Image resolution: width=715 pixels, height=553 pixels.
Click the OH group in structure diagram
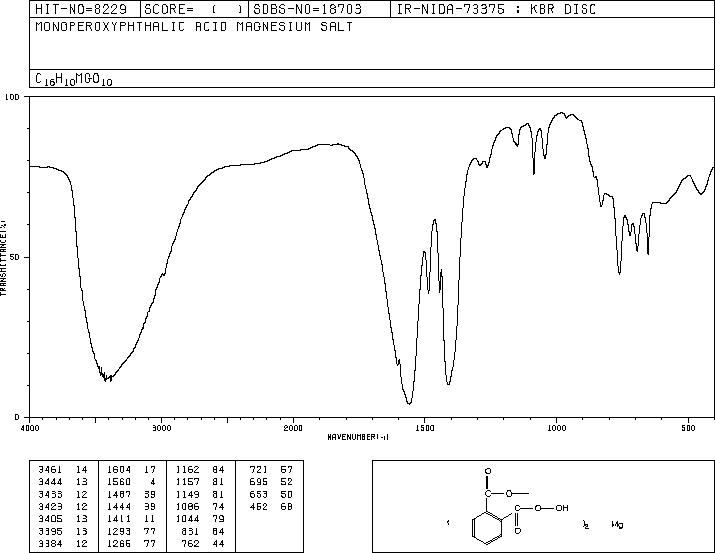point(562,508)
